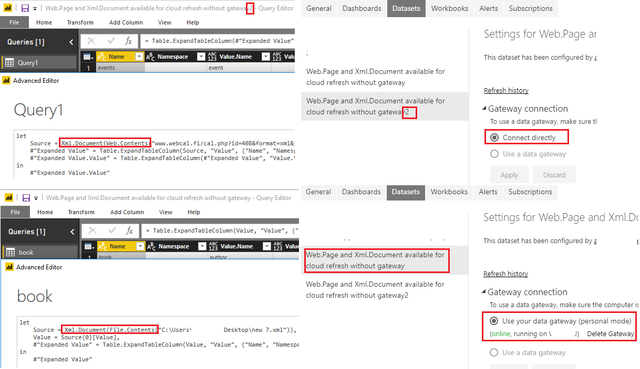Click Query1 table icon in queries pane
This screenshot has width=640, height=369.
pos(9,62)
